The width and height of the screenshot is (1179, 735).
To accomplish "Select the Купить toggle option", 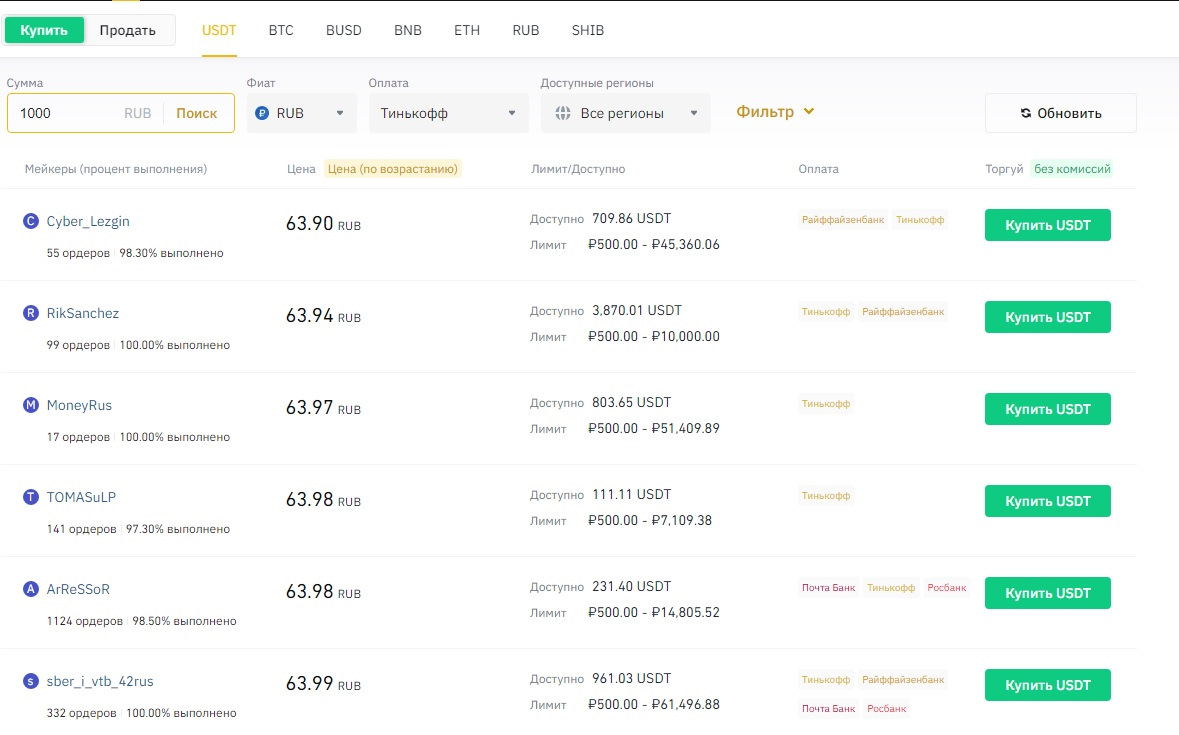I will pos(44,30).
